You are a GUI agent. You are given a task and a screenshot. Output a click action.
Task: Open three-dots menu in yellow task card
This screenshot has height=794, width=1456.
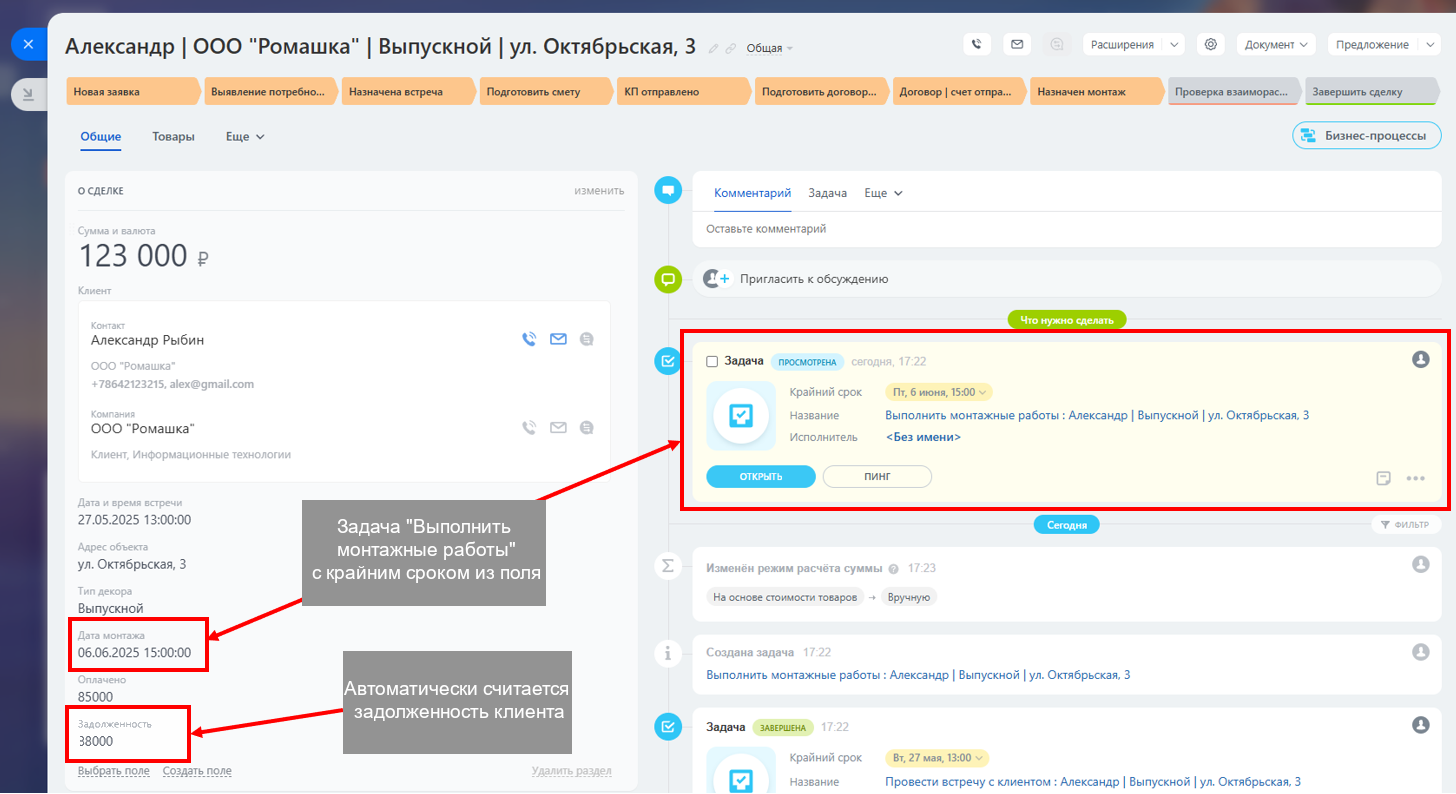tap(1415, 478)
